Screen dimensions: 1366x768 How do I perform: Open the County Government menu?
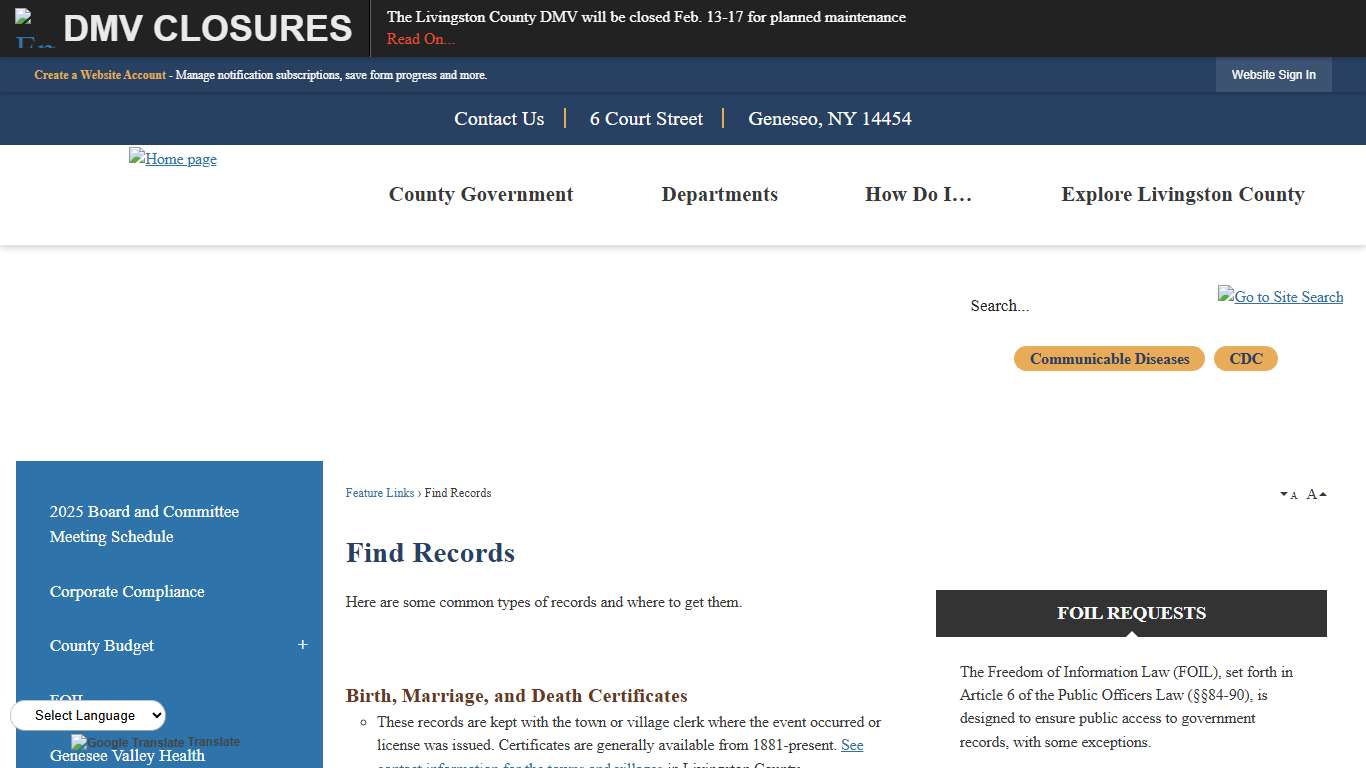[x=481, y=194]
